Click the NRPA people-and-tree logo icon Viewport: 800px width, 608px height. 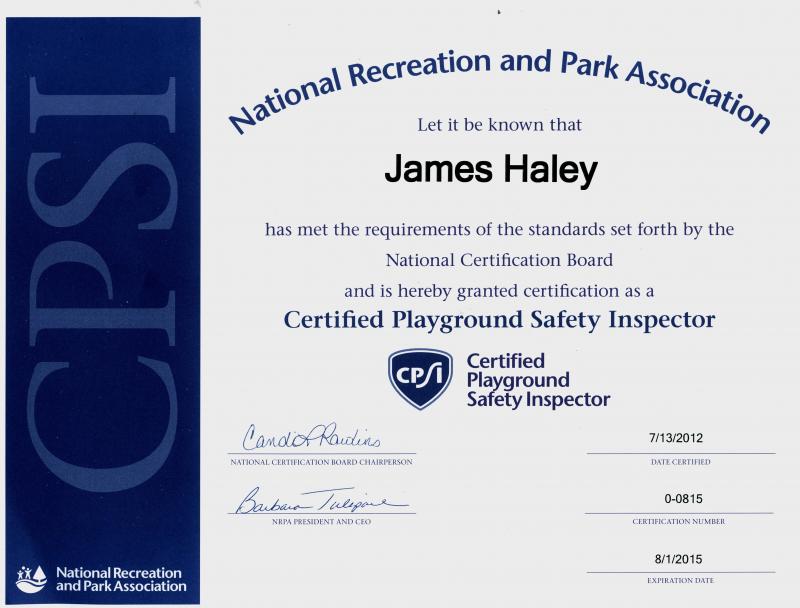coord(31,579)
